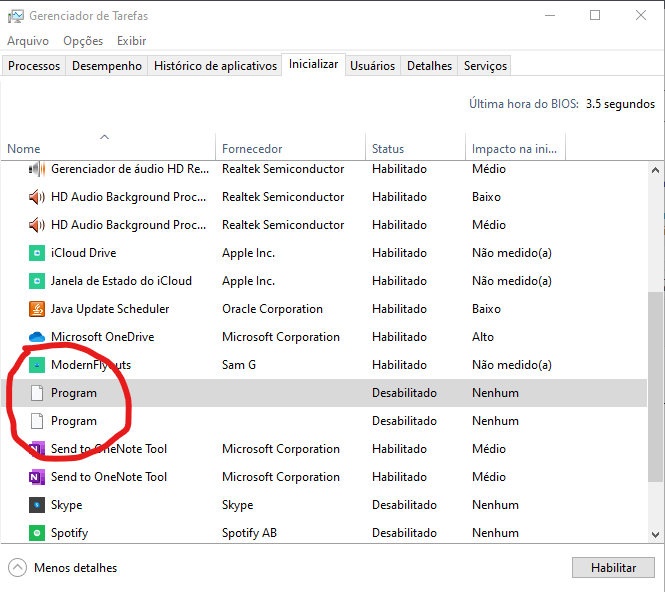Screen dimensions: 665x592
Task: Click the scrollbar up arrow
Action: tap(655, 170)
